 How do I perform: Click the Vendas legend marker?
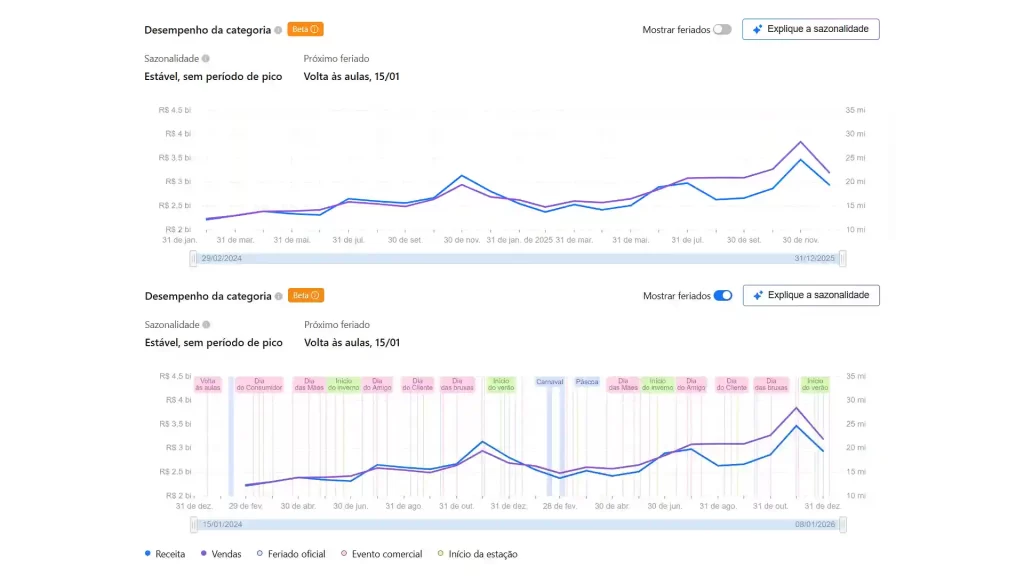[x=203, y=553]
